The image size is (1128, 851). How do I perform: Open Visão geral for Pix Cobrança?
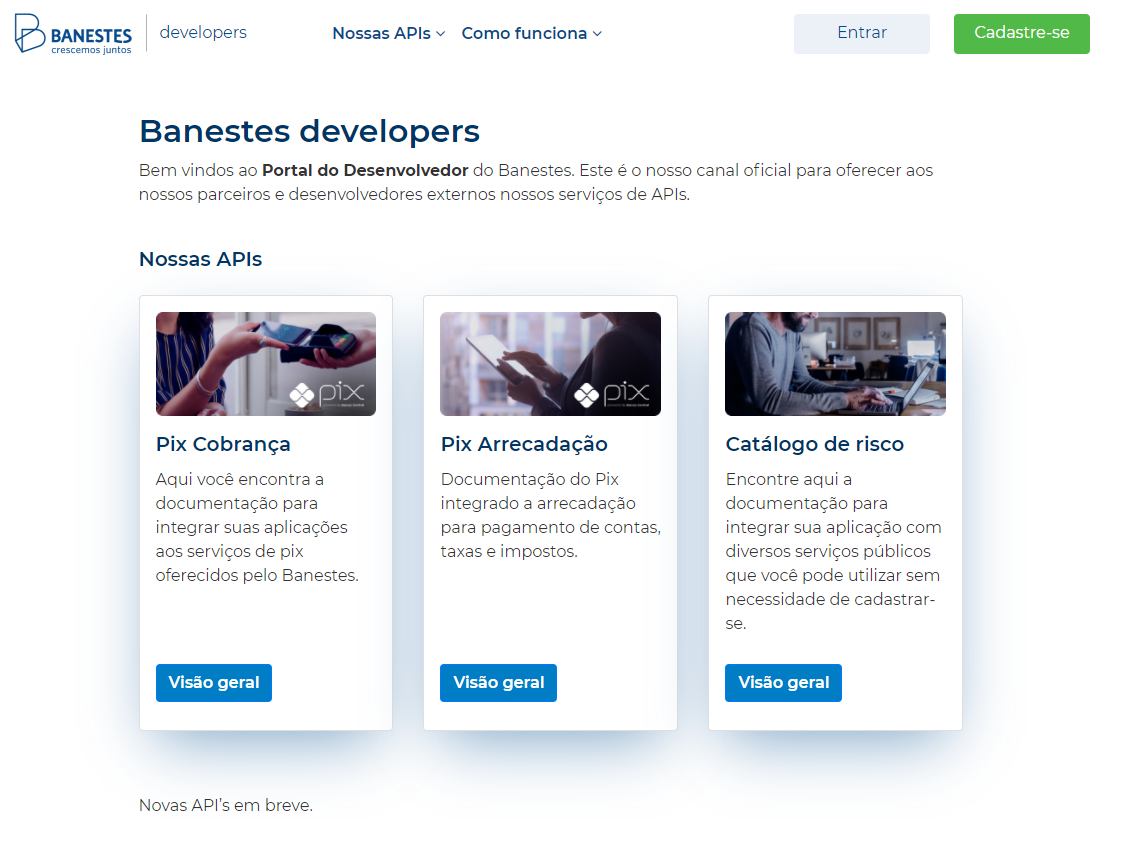(x=214, y=683)
